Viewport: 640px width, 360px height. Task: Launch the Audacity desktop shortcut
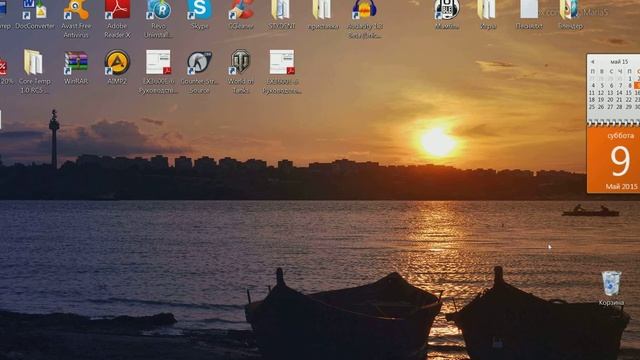(364, 18)
